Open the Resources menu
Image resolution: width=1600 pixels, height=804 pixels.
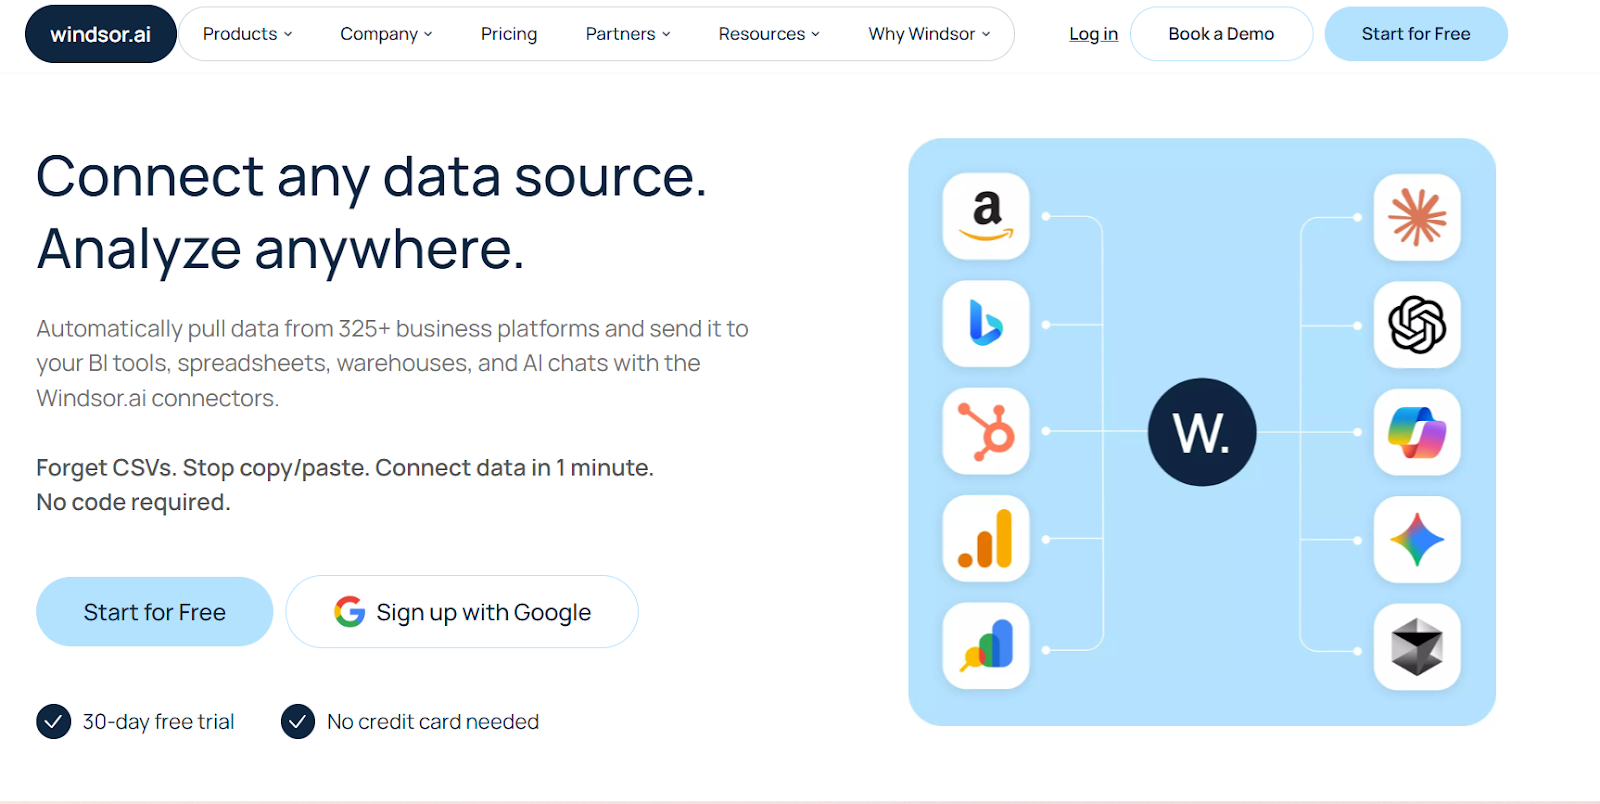pyautogui.click(x=768, y=34)
